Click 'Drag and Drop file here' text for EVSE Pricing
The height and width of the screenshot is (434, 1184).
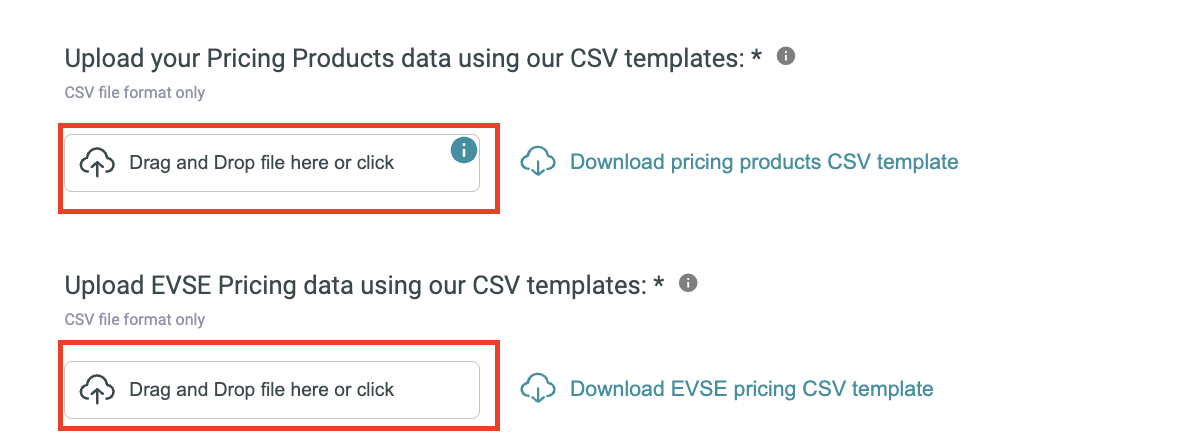coord(231,389)
